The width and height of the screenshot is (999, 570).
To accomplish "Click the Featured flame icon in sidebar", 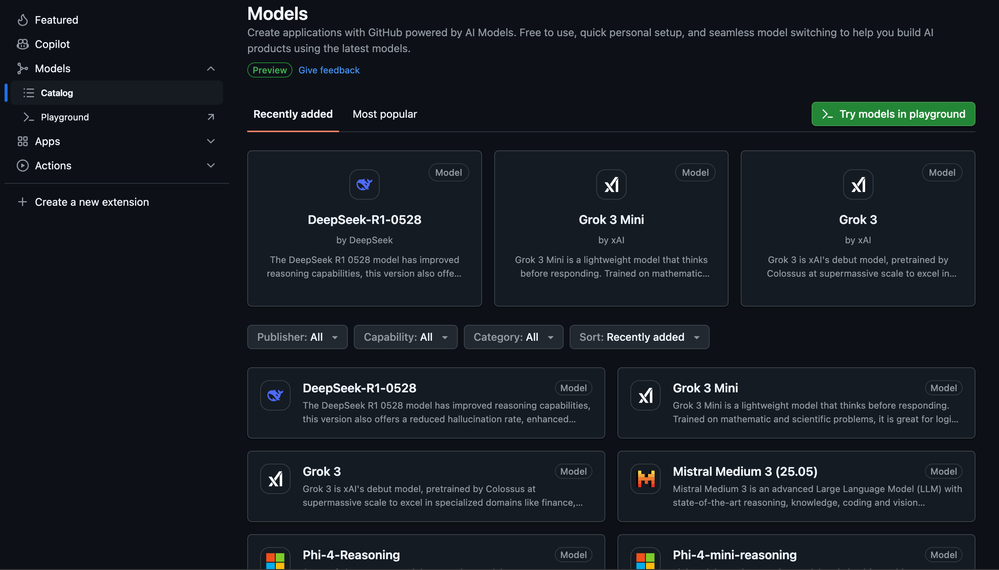I will (22, 20).
